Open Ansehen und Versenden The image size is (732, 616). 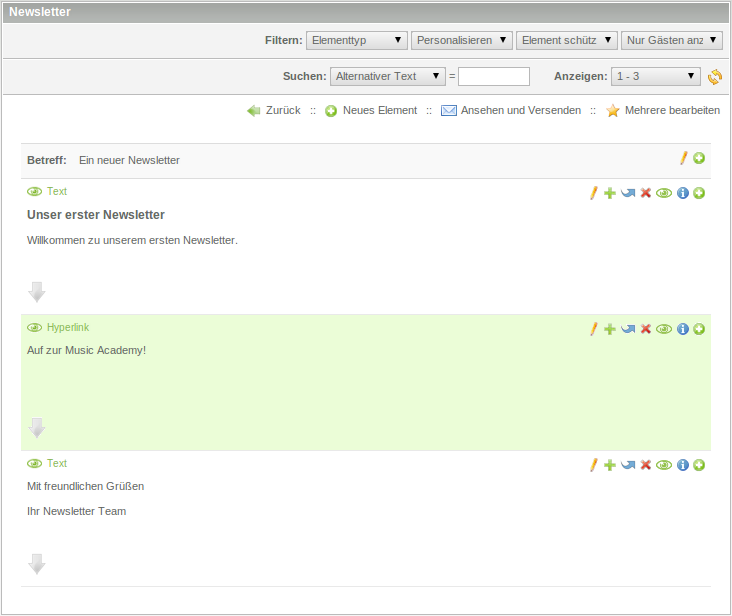(520, 110)
